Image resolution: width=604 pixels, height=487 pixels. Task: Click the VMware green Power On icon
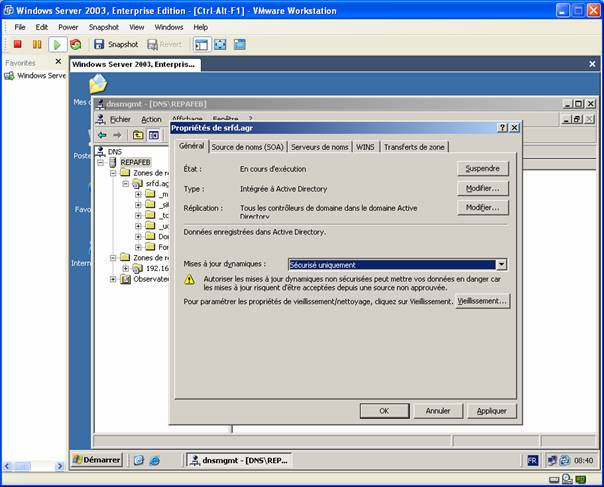(57, 45)
